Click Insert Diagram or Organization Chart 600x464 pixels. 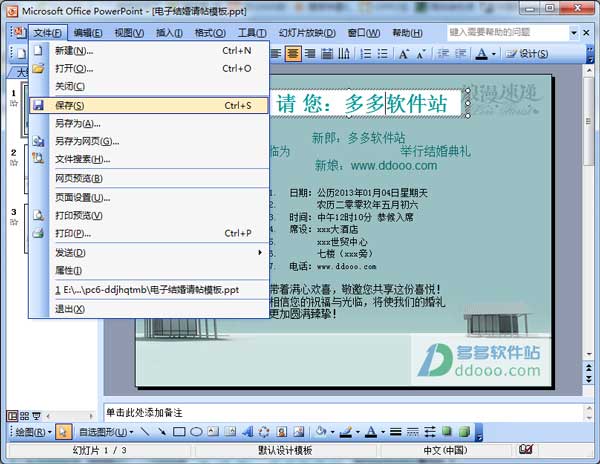click(x=264, y=432)
